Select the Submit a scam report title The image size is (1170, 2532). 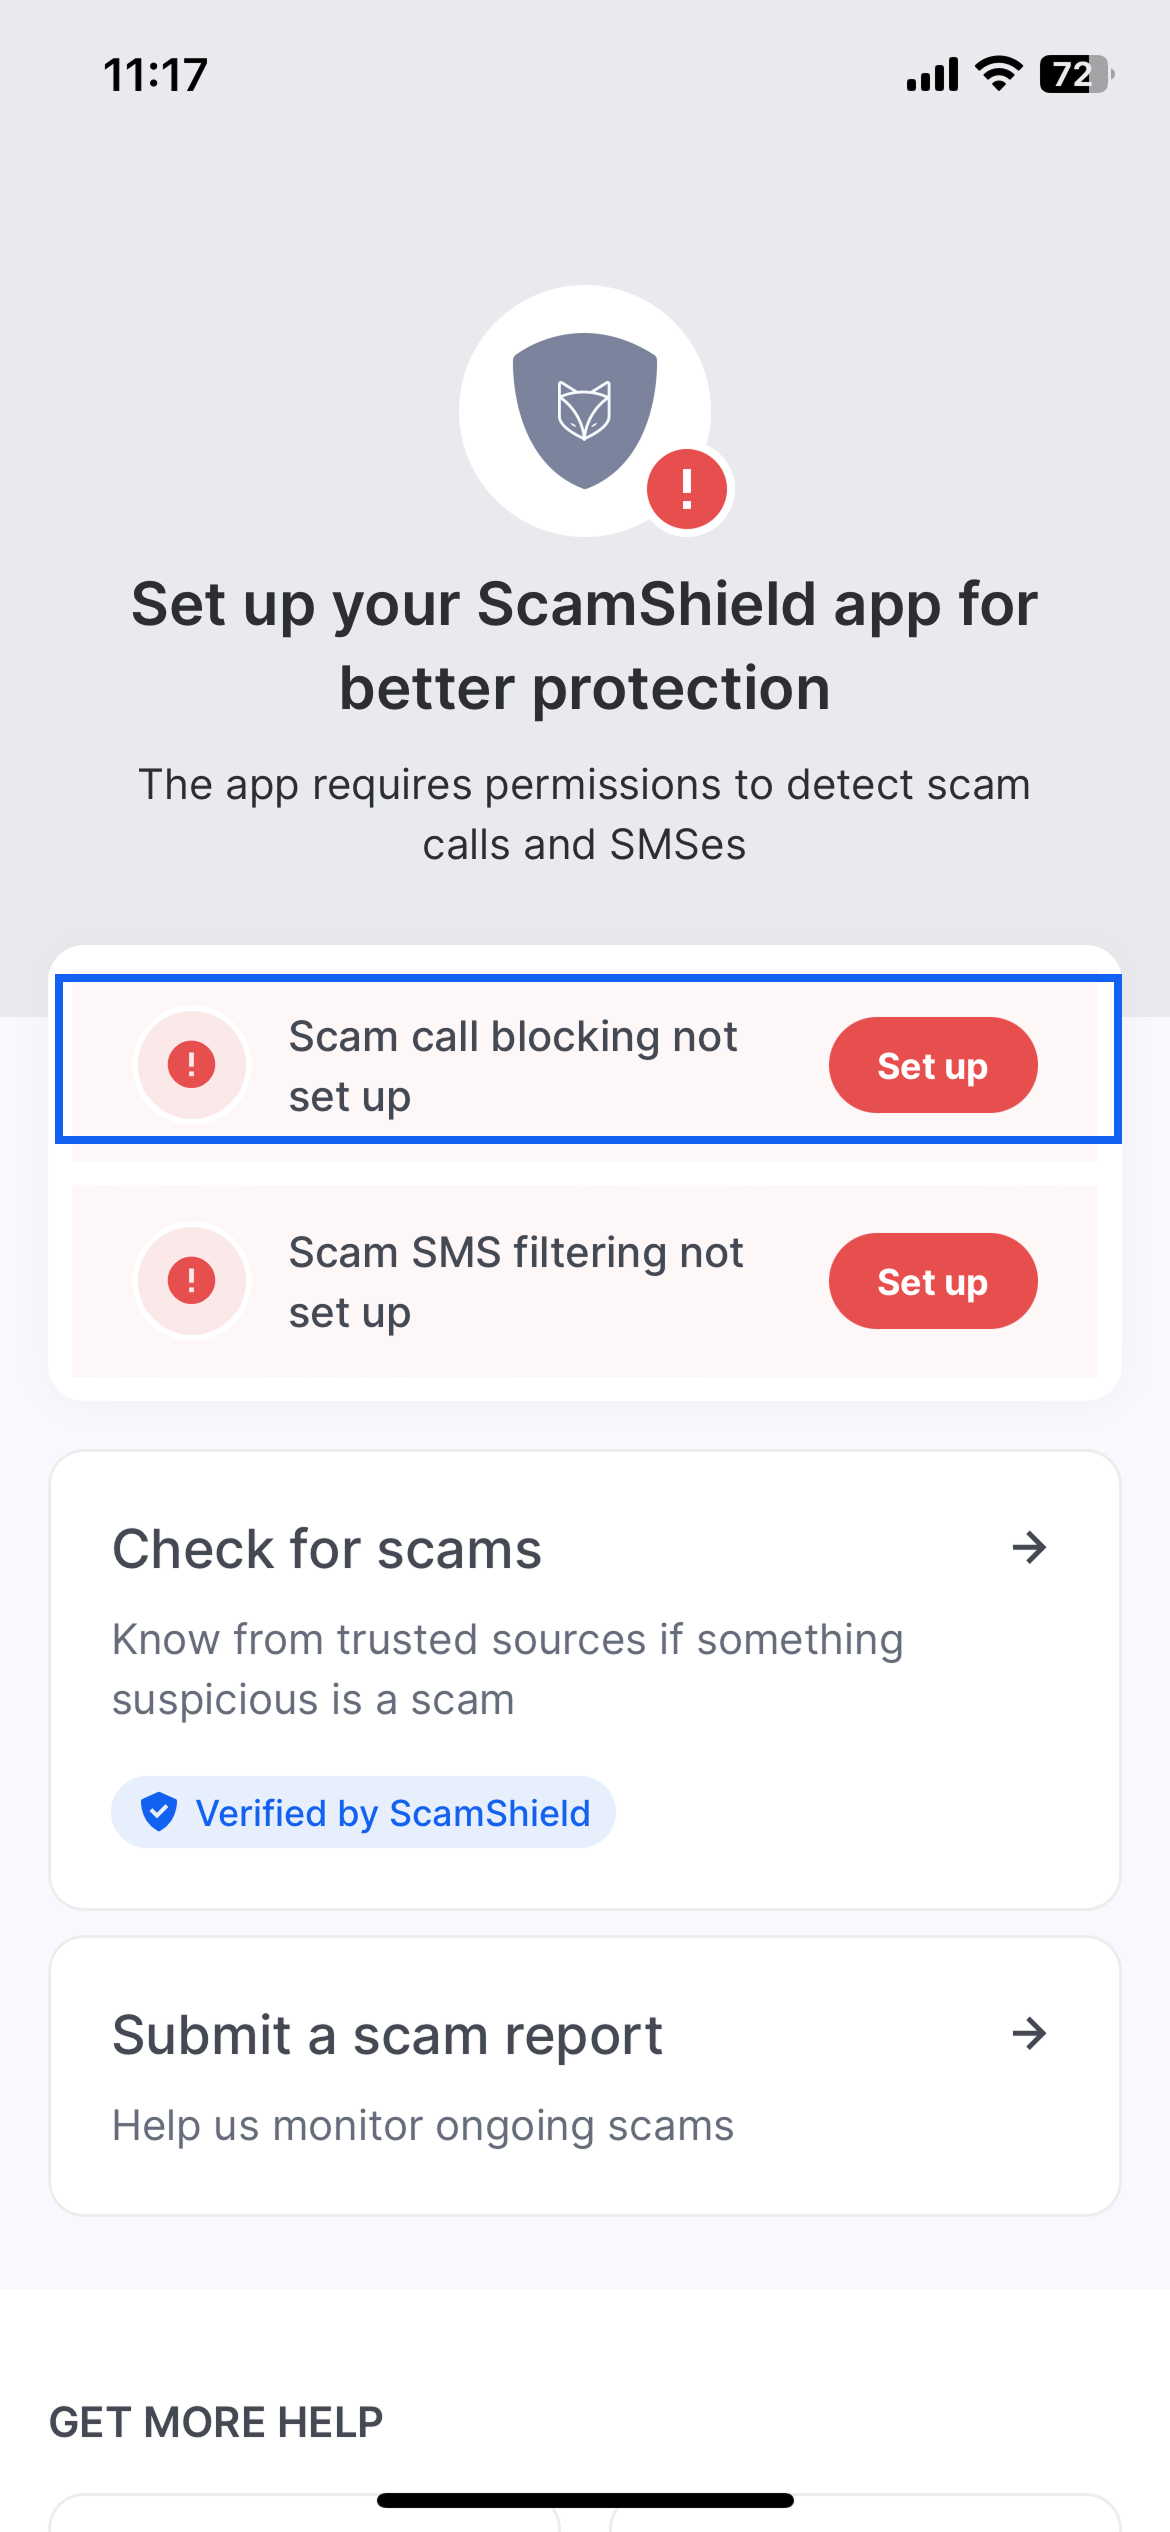(x=387, y=2035)
